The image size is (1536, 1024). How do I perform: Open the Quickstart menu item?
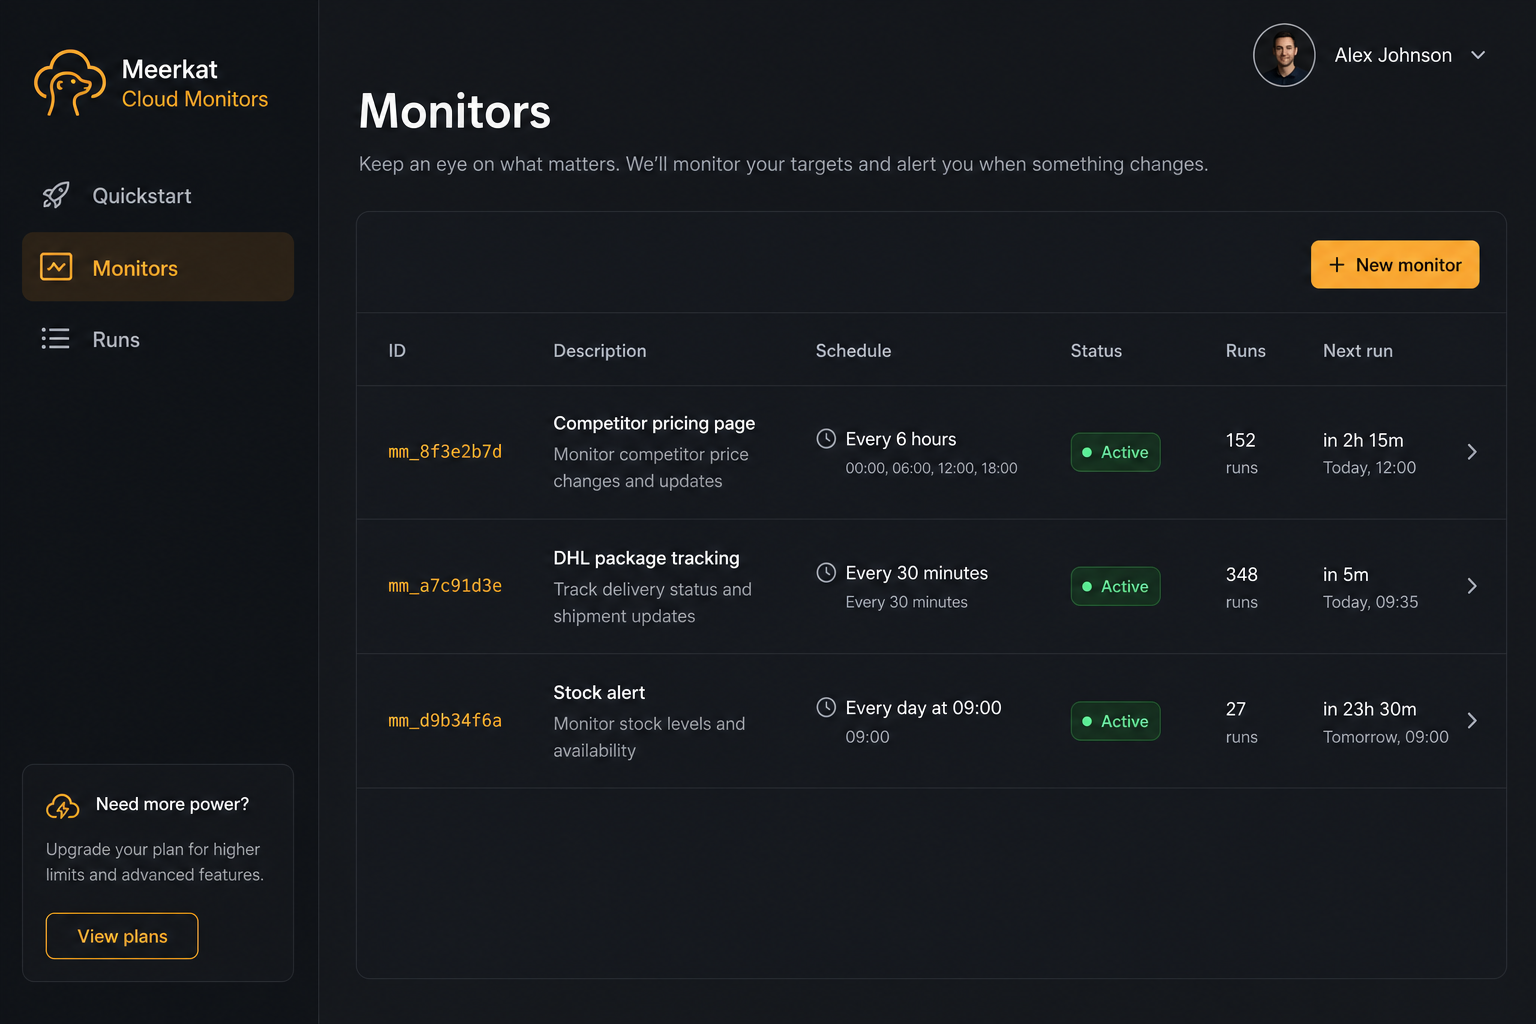click(158, 196)
